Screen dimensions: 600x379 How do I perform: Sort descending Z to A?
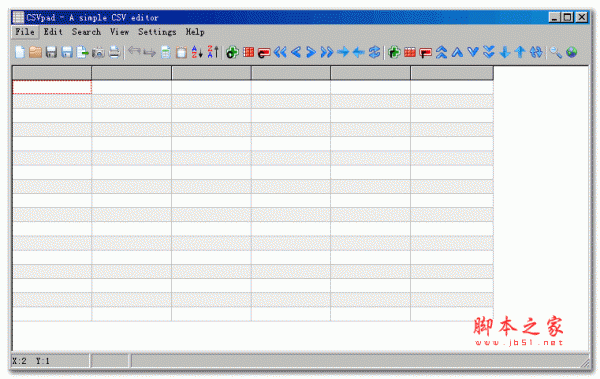coord(213,52)
